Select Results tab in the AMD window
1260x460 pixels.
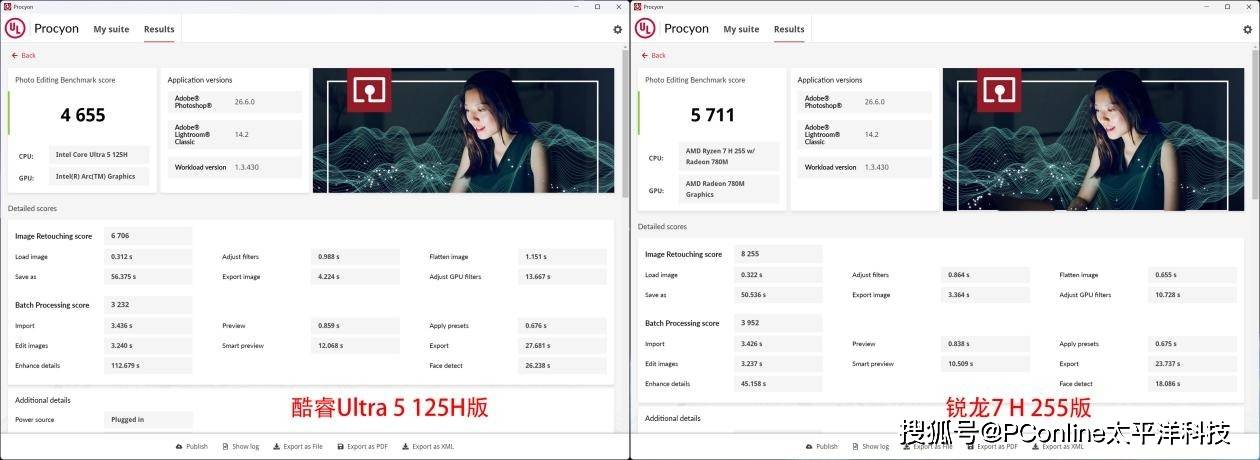pyautogui.click(x=789, y=30)
